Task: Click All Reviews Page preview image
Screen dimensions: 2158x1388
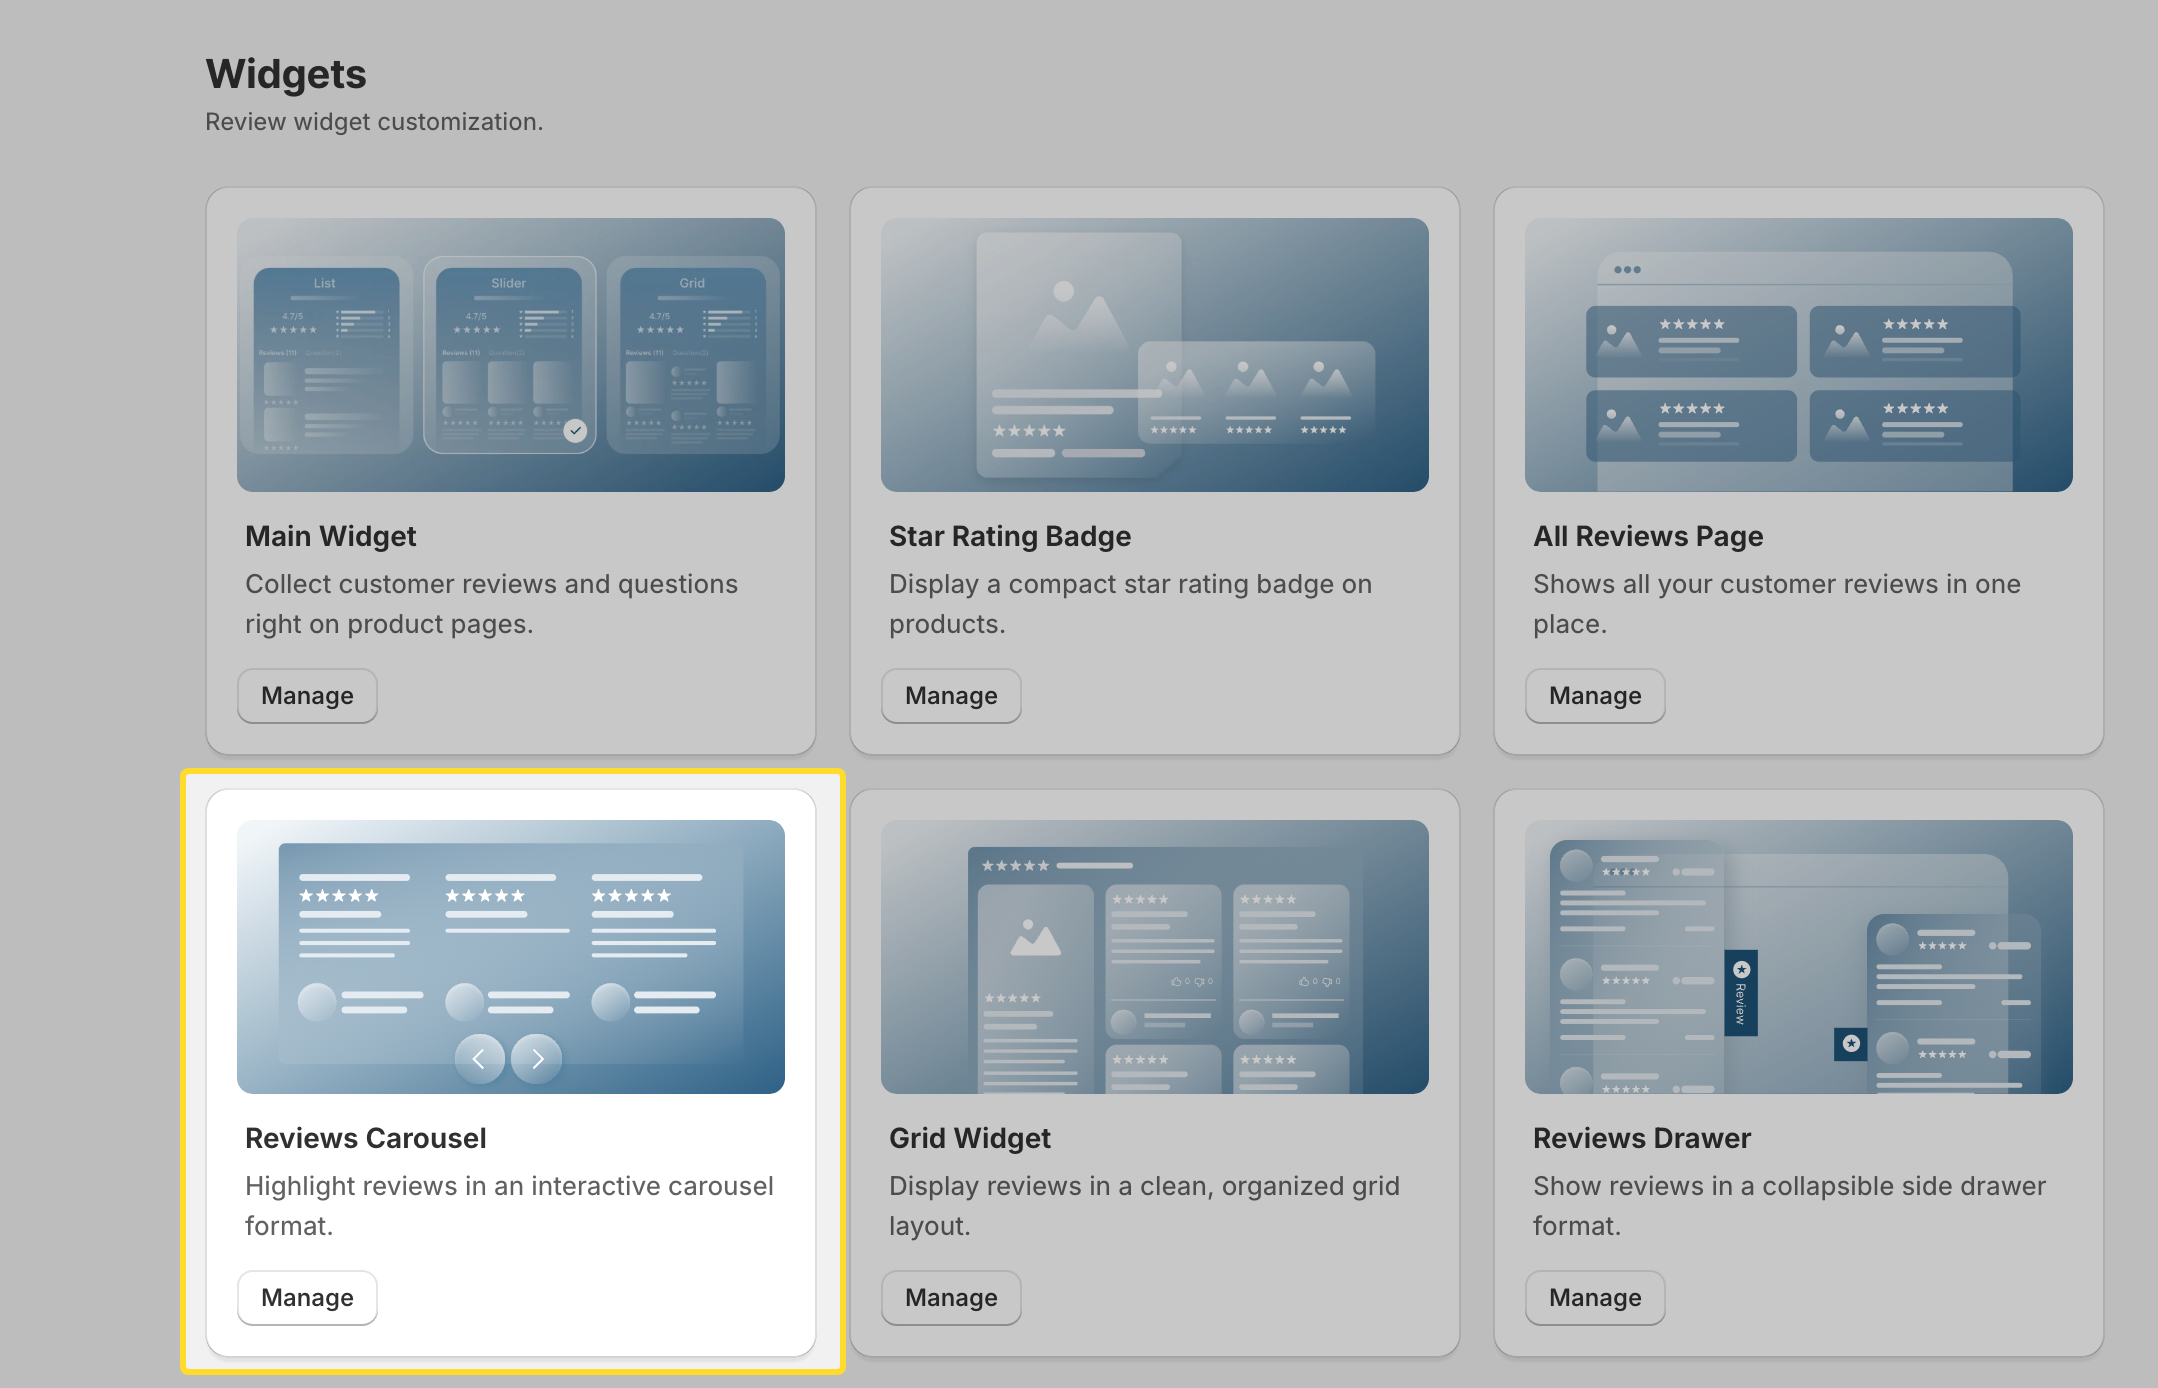Action: click(x=1798, y=355)
